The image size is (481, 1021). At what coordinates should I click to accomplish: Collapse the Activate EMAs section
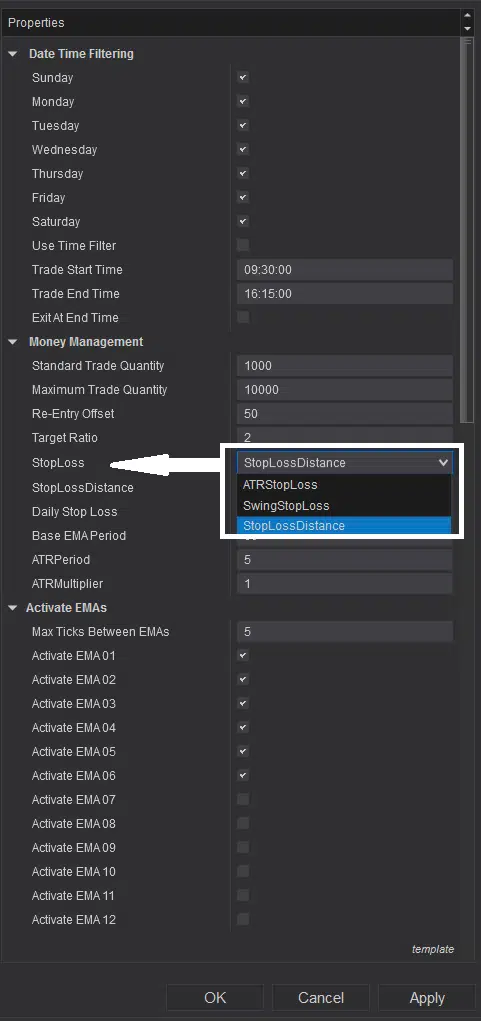(x=13, y=608)
